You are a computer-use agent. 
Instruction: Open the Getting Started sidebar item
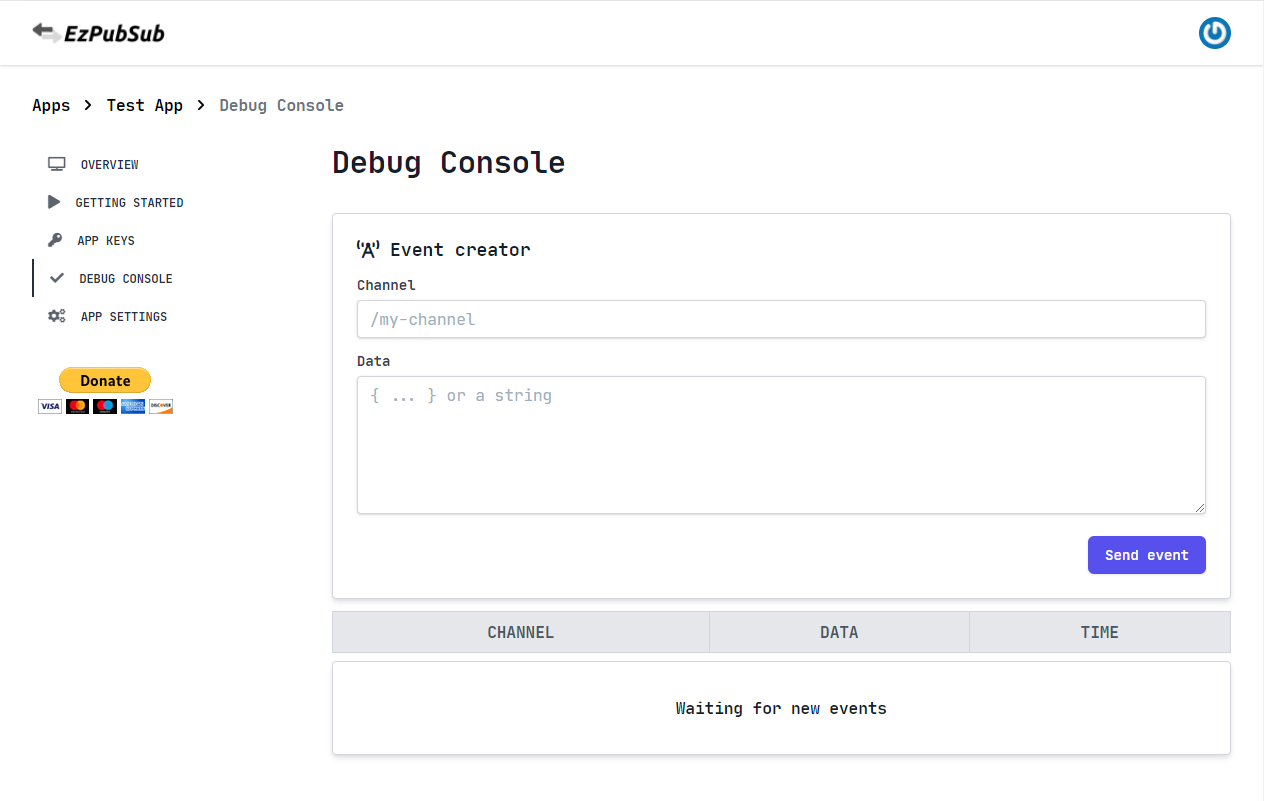click(x=129, y=202)
